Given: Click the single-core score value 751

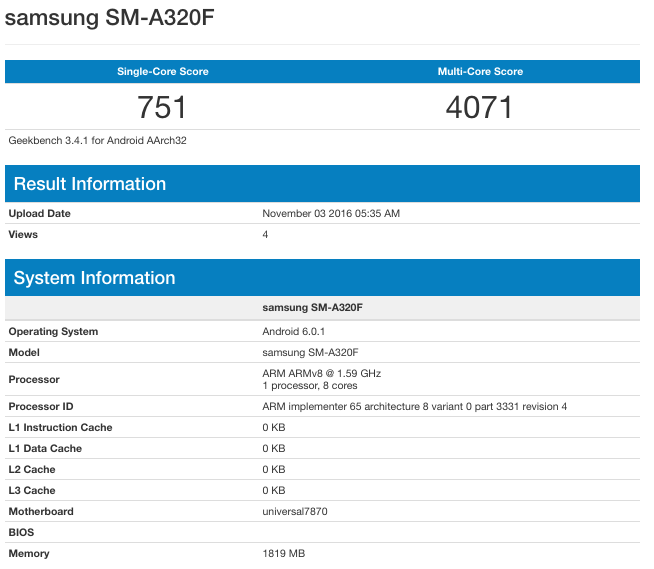Looking at the screenshot, I should click(163, 107).
